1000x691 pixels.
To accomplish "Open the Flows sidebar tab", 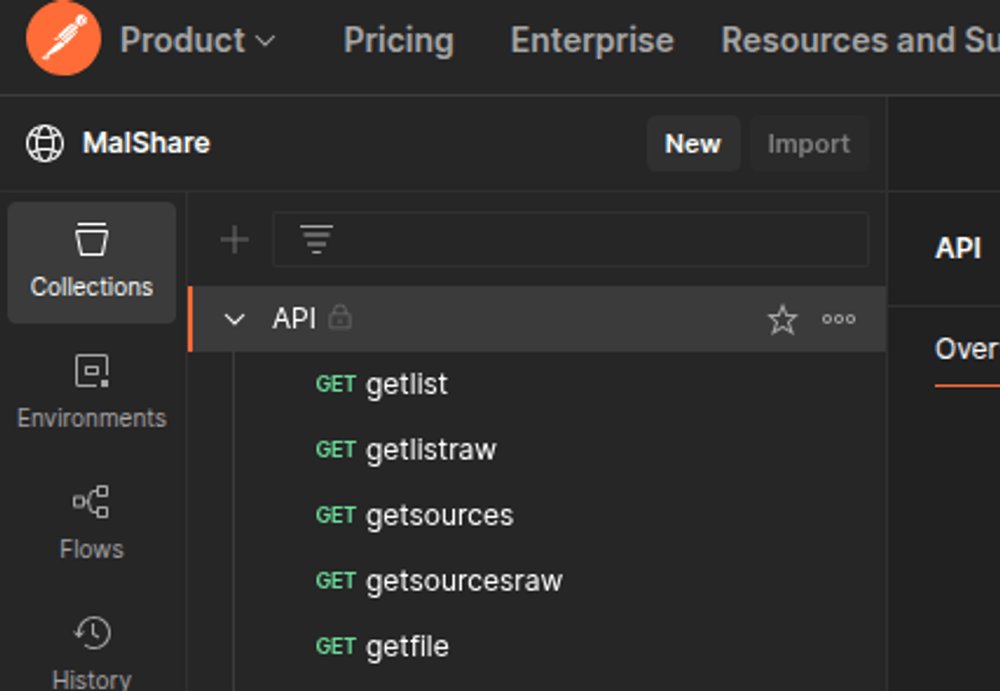I will (x=91, y=523).
